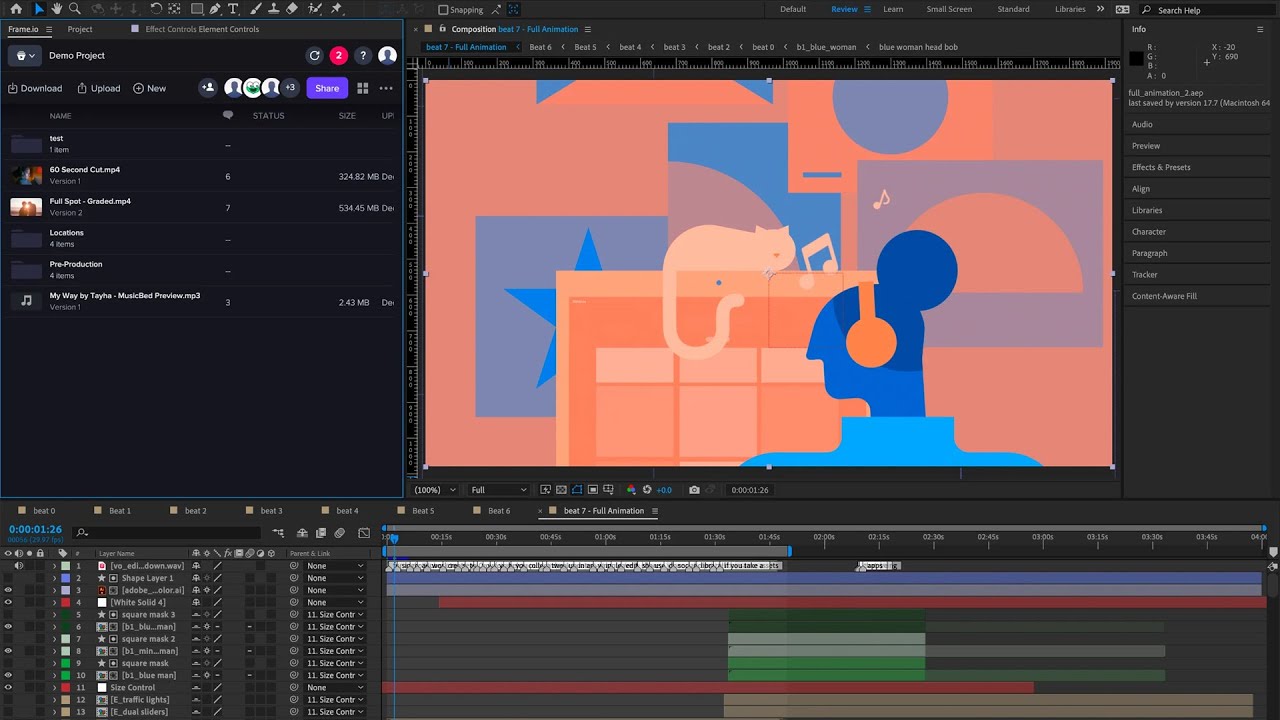Hide the b1_min...man layer

(8, 651)
